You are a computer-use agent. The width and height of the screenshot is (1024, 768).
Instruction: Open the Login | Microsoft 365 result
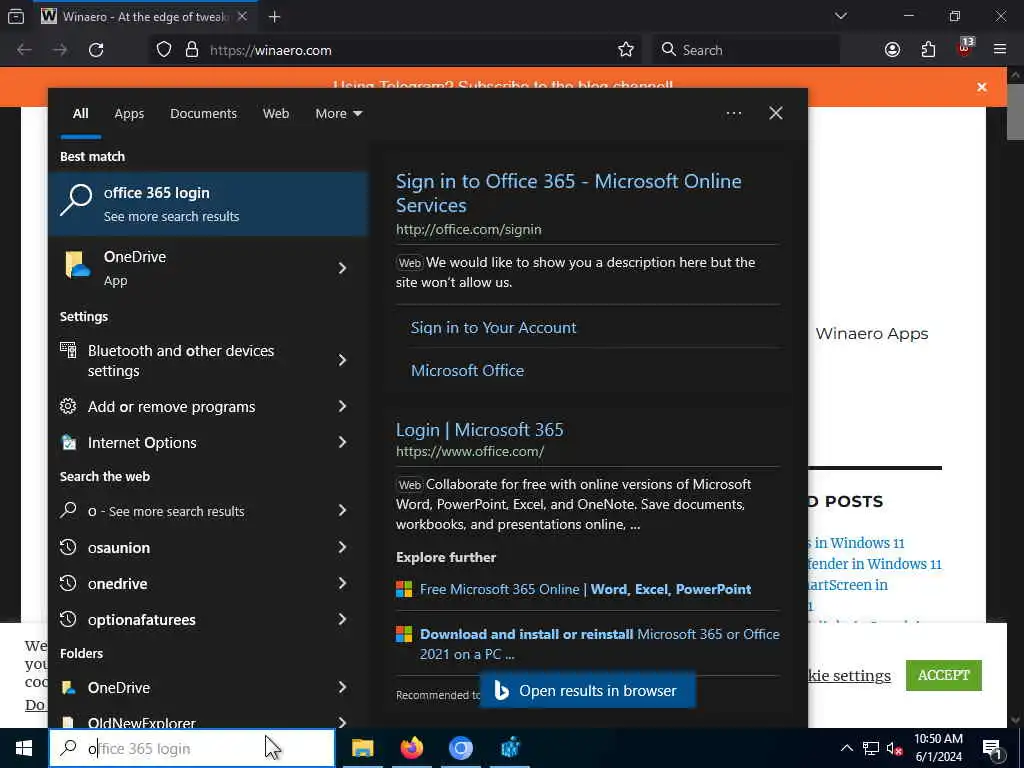(x=479, y=429)
